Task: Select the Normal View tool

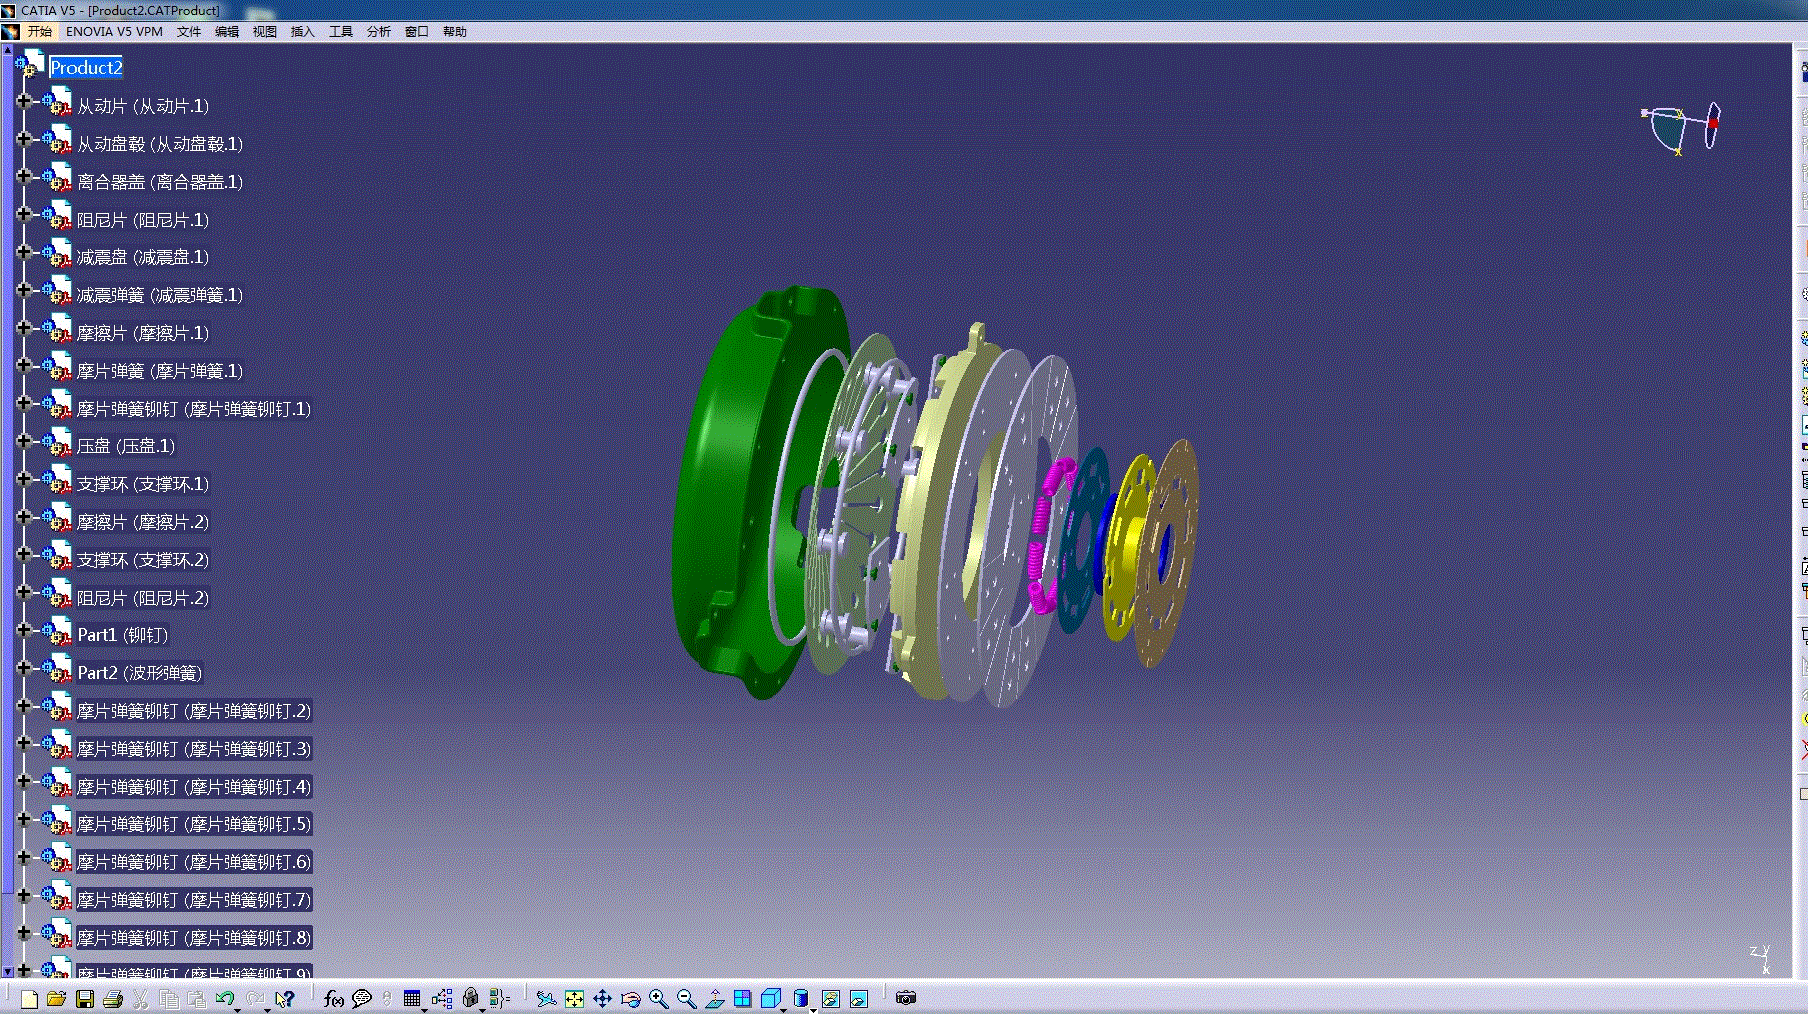Action: (714, 998)
